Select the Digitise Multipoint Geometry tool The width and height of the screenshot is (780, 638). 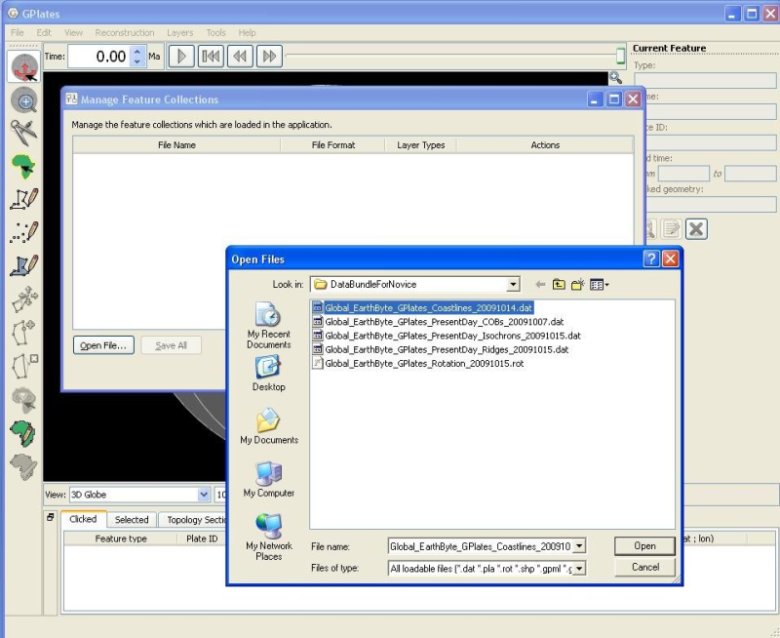pos(23,232)
